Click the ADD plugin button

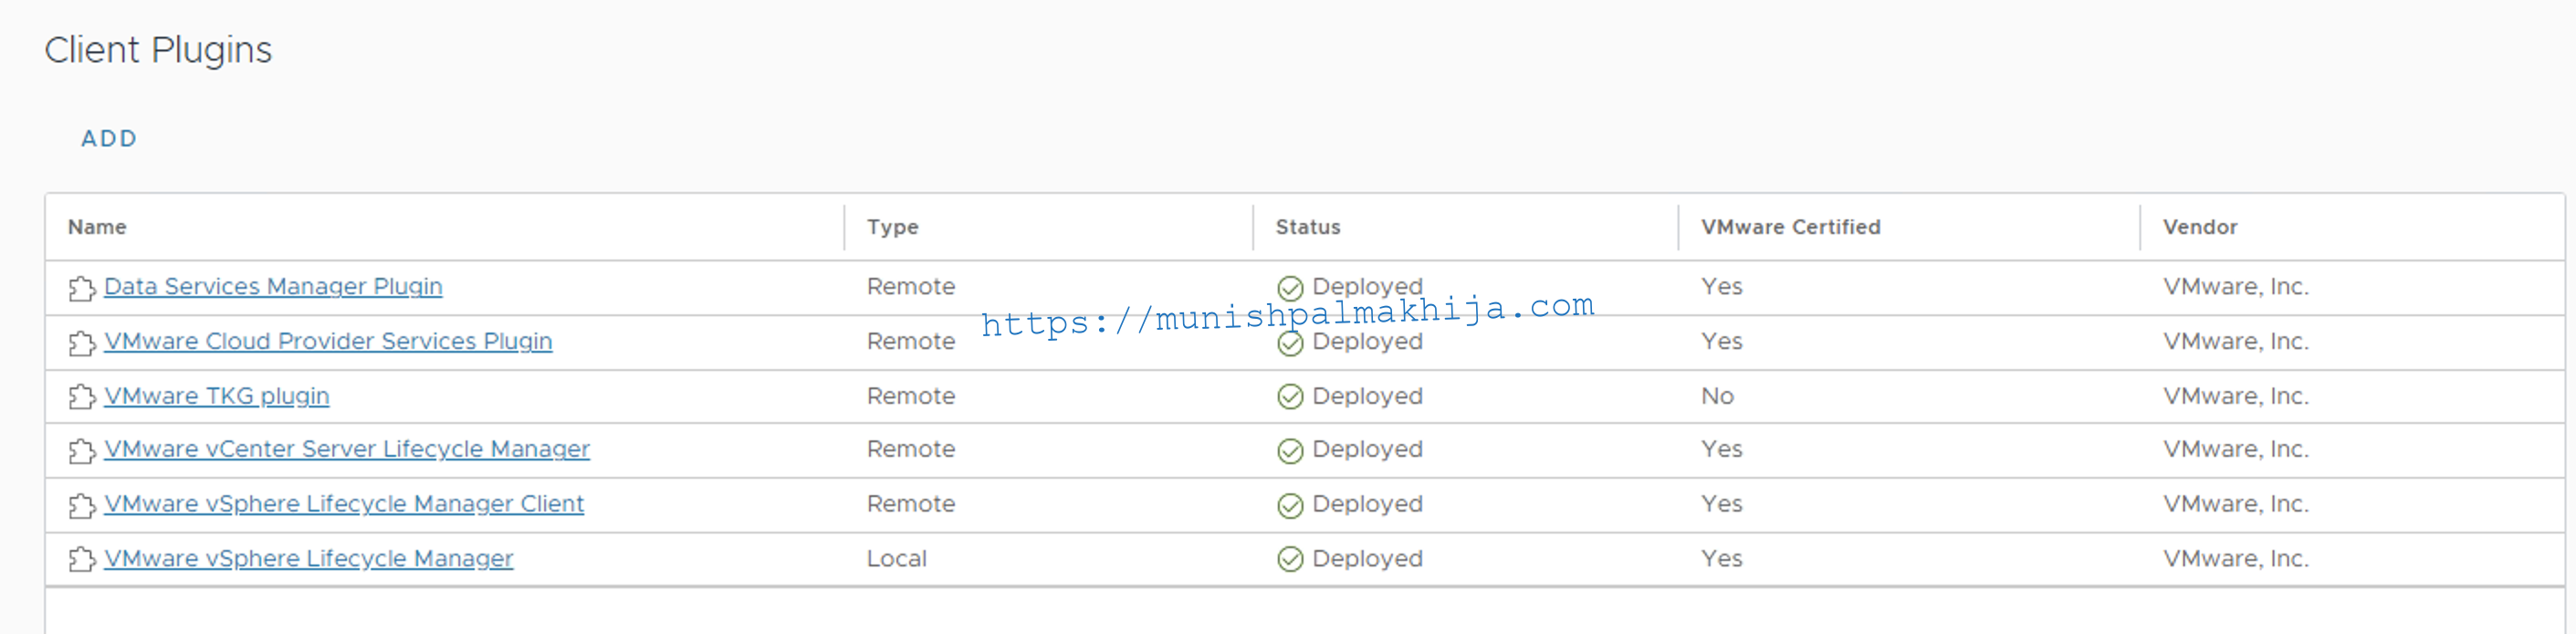coord(108,138)
